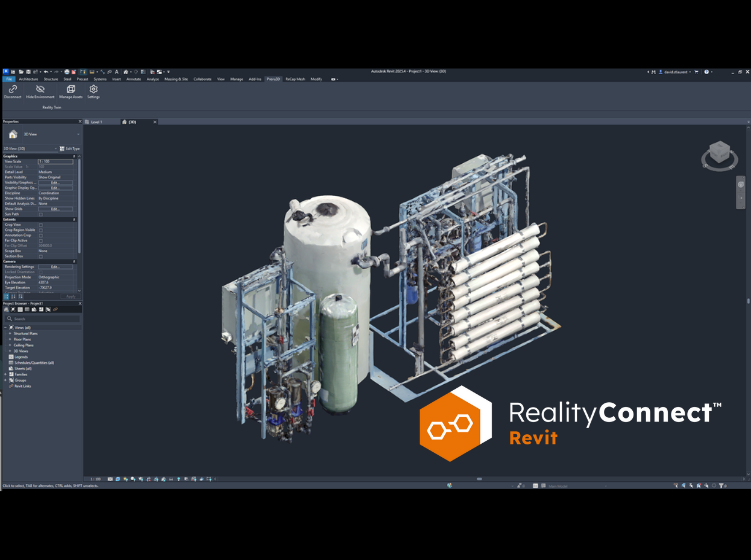Click Edit for Graphic Display Options
Screen dimensions: 751x560
(55, 188)
